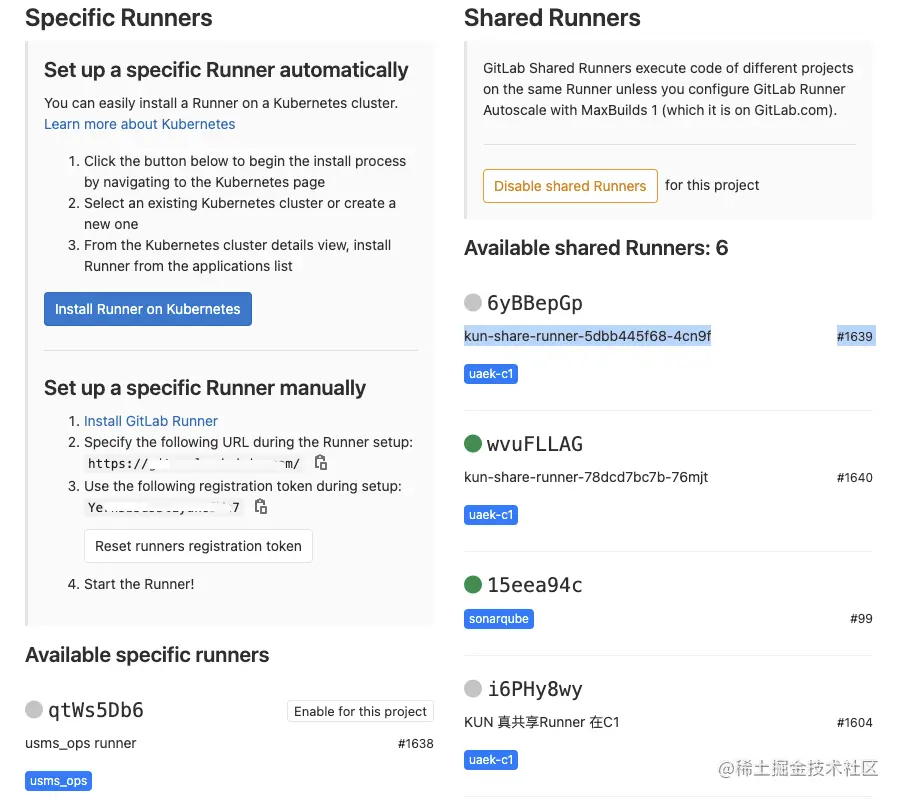
Task: Click the Available shared Runners: 6 heading
Action: pyautogui.click(x=596, y=248)
